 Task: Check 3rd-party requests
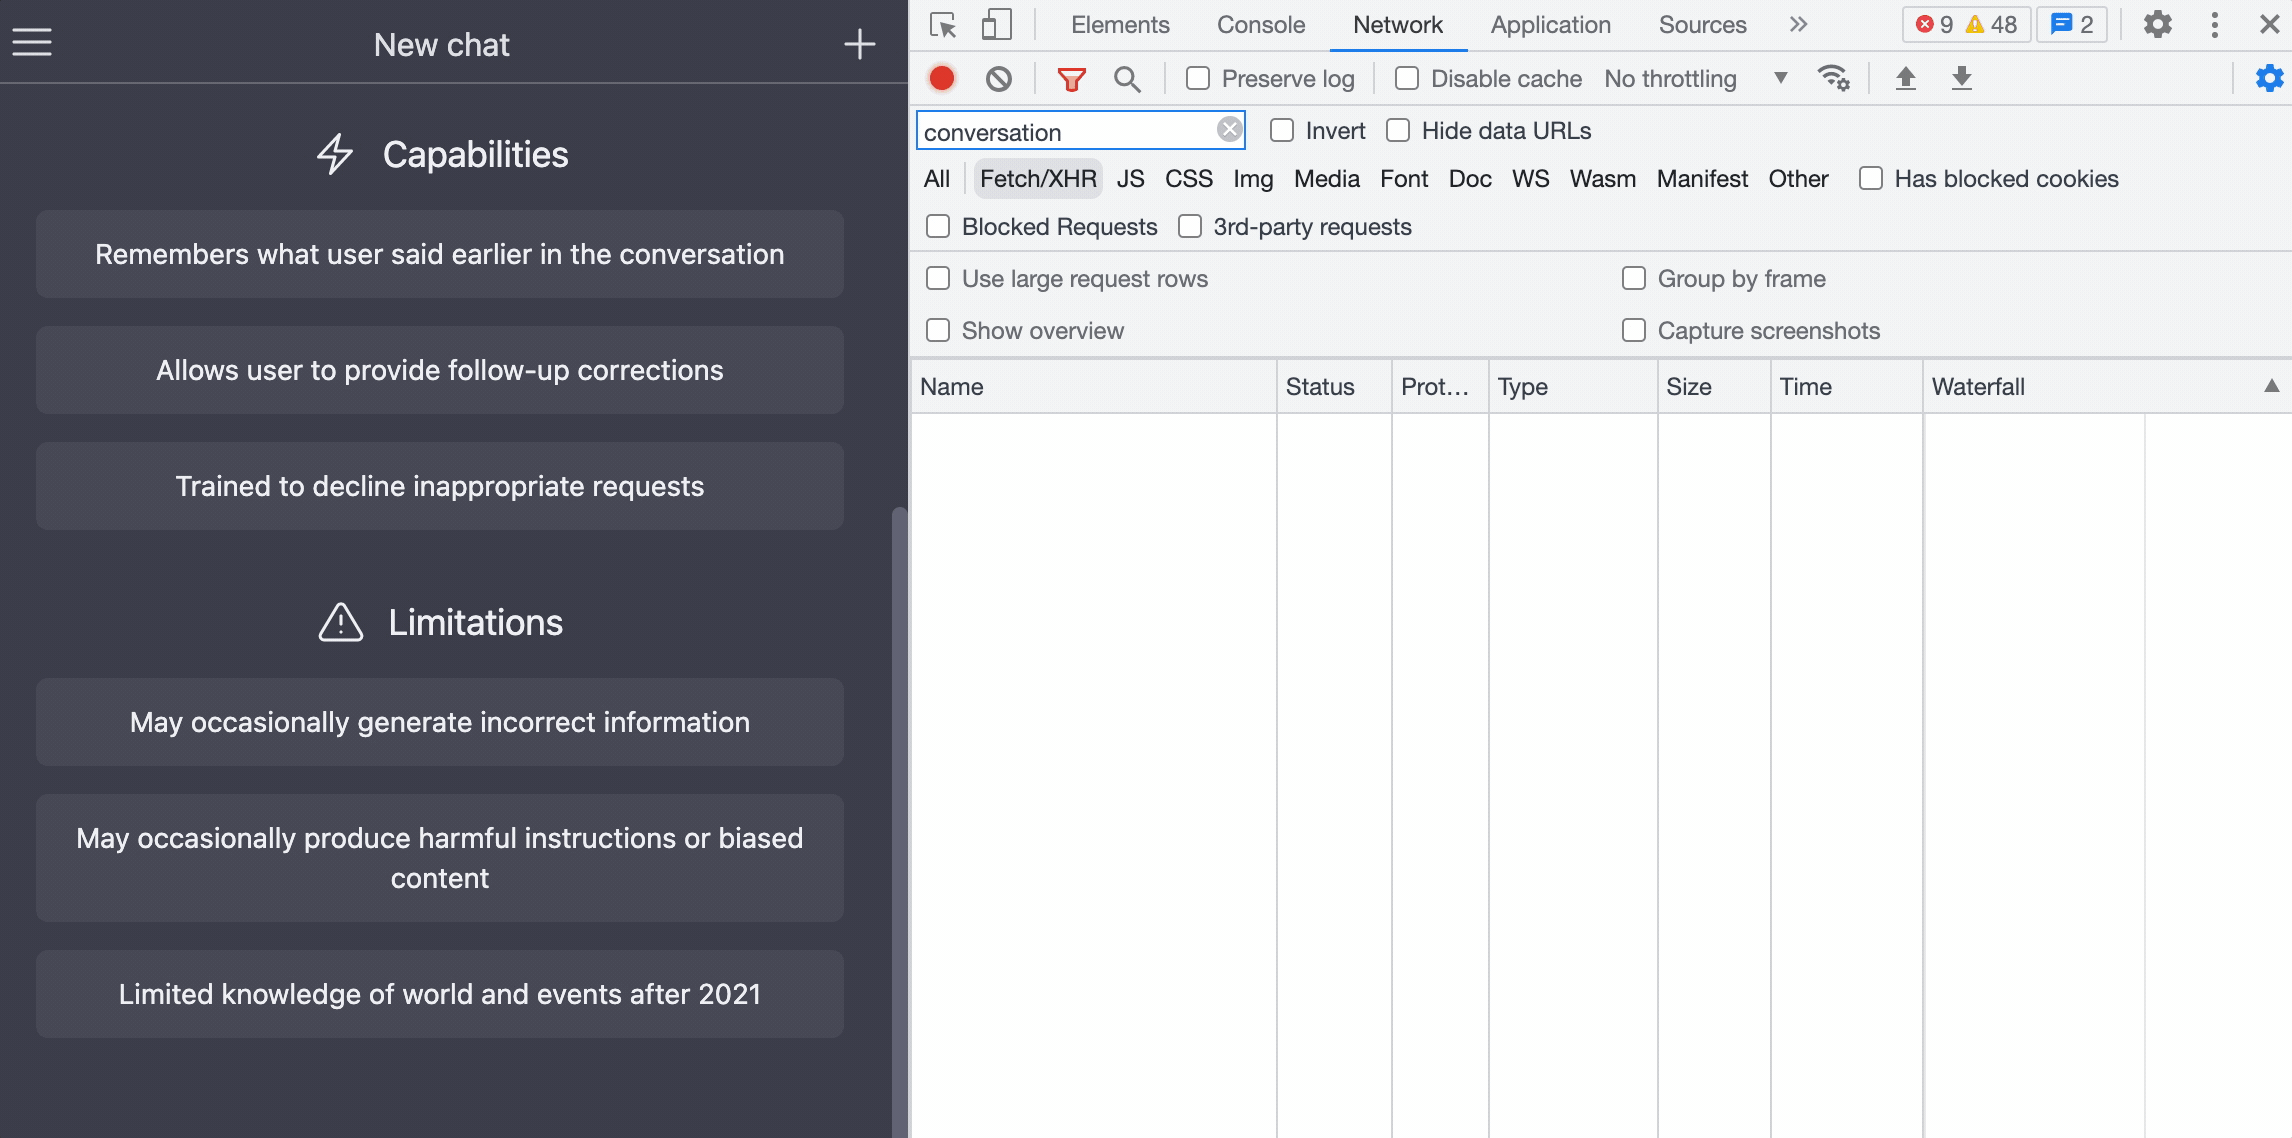tap(1190, 226)
